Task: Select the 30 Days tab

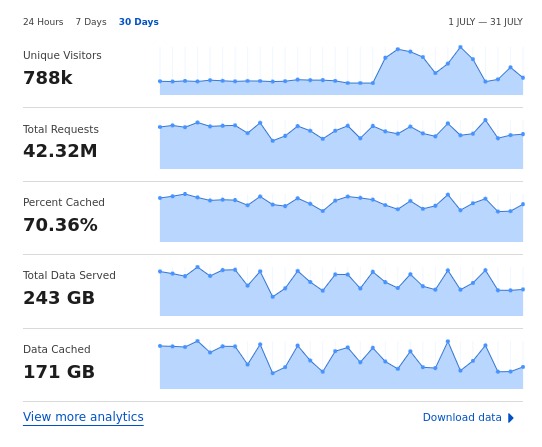Action: click(139, 22)
